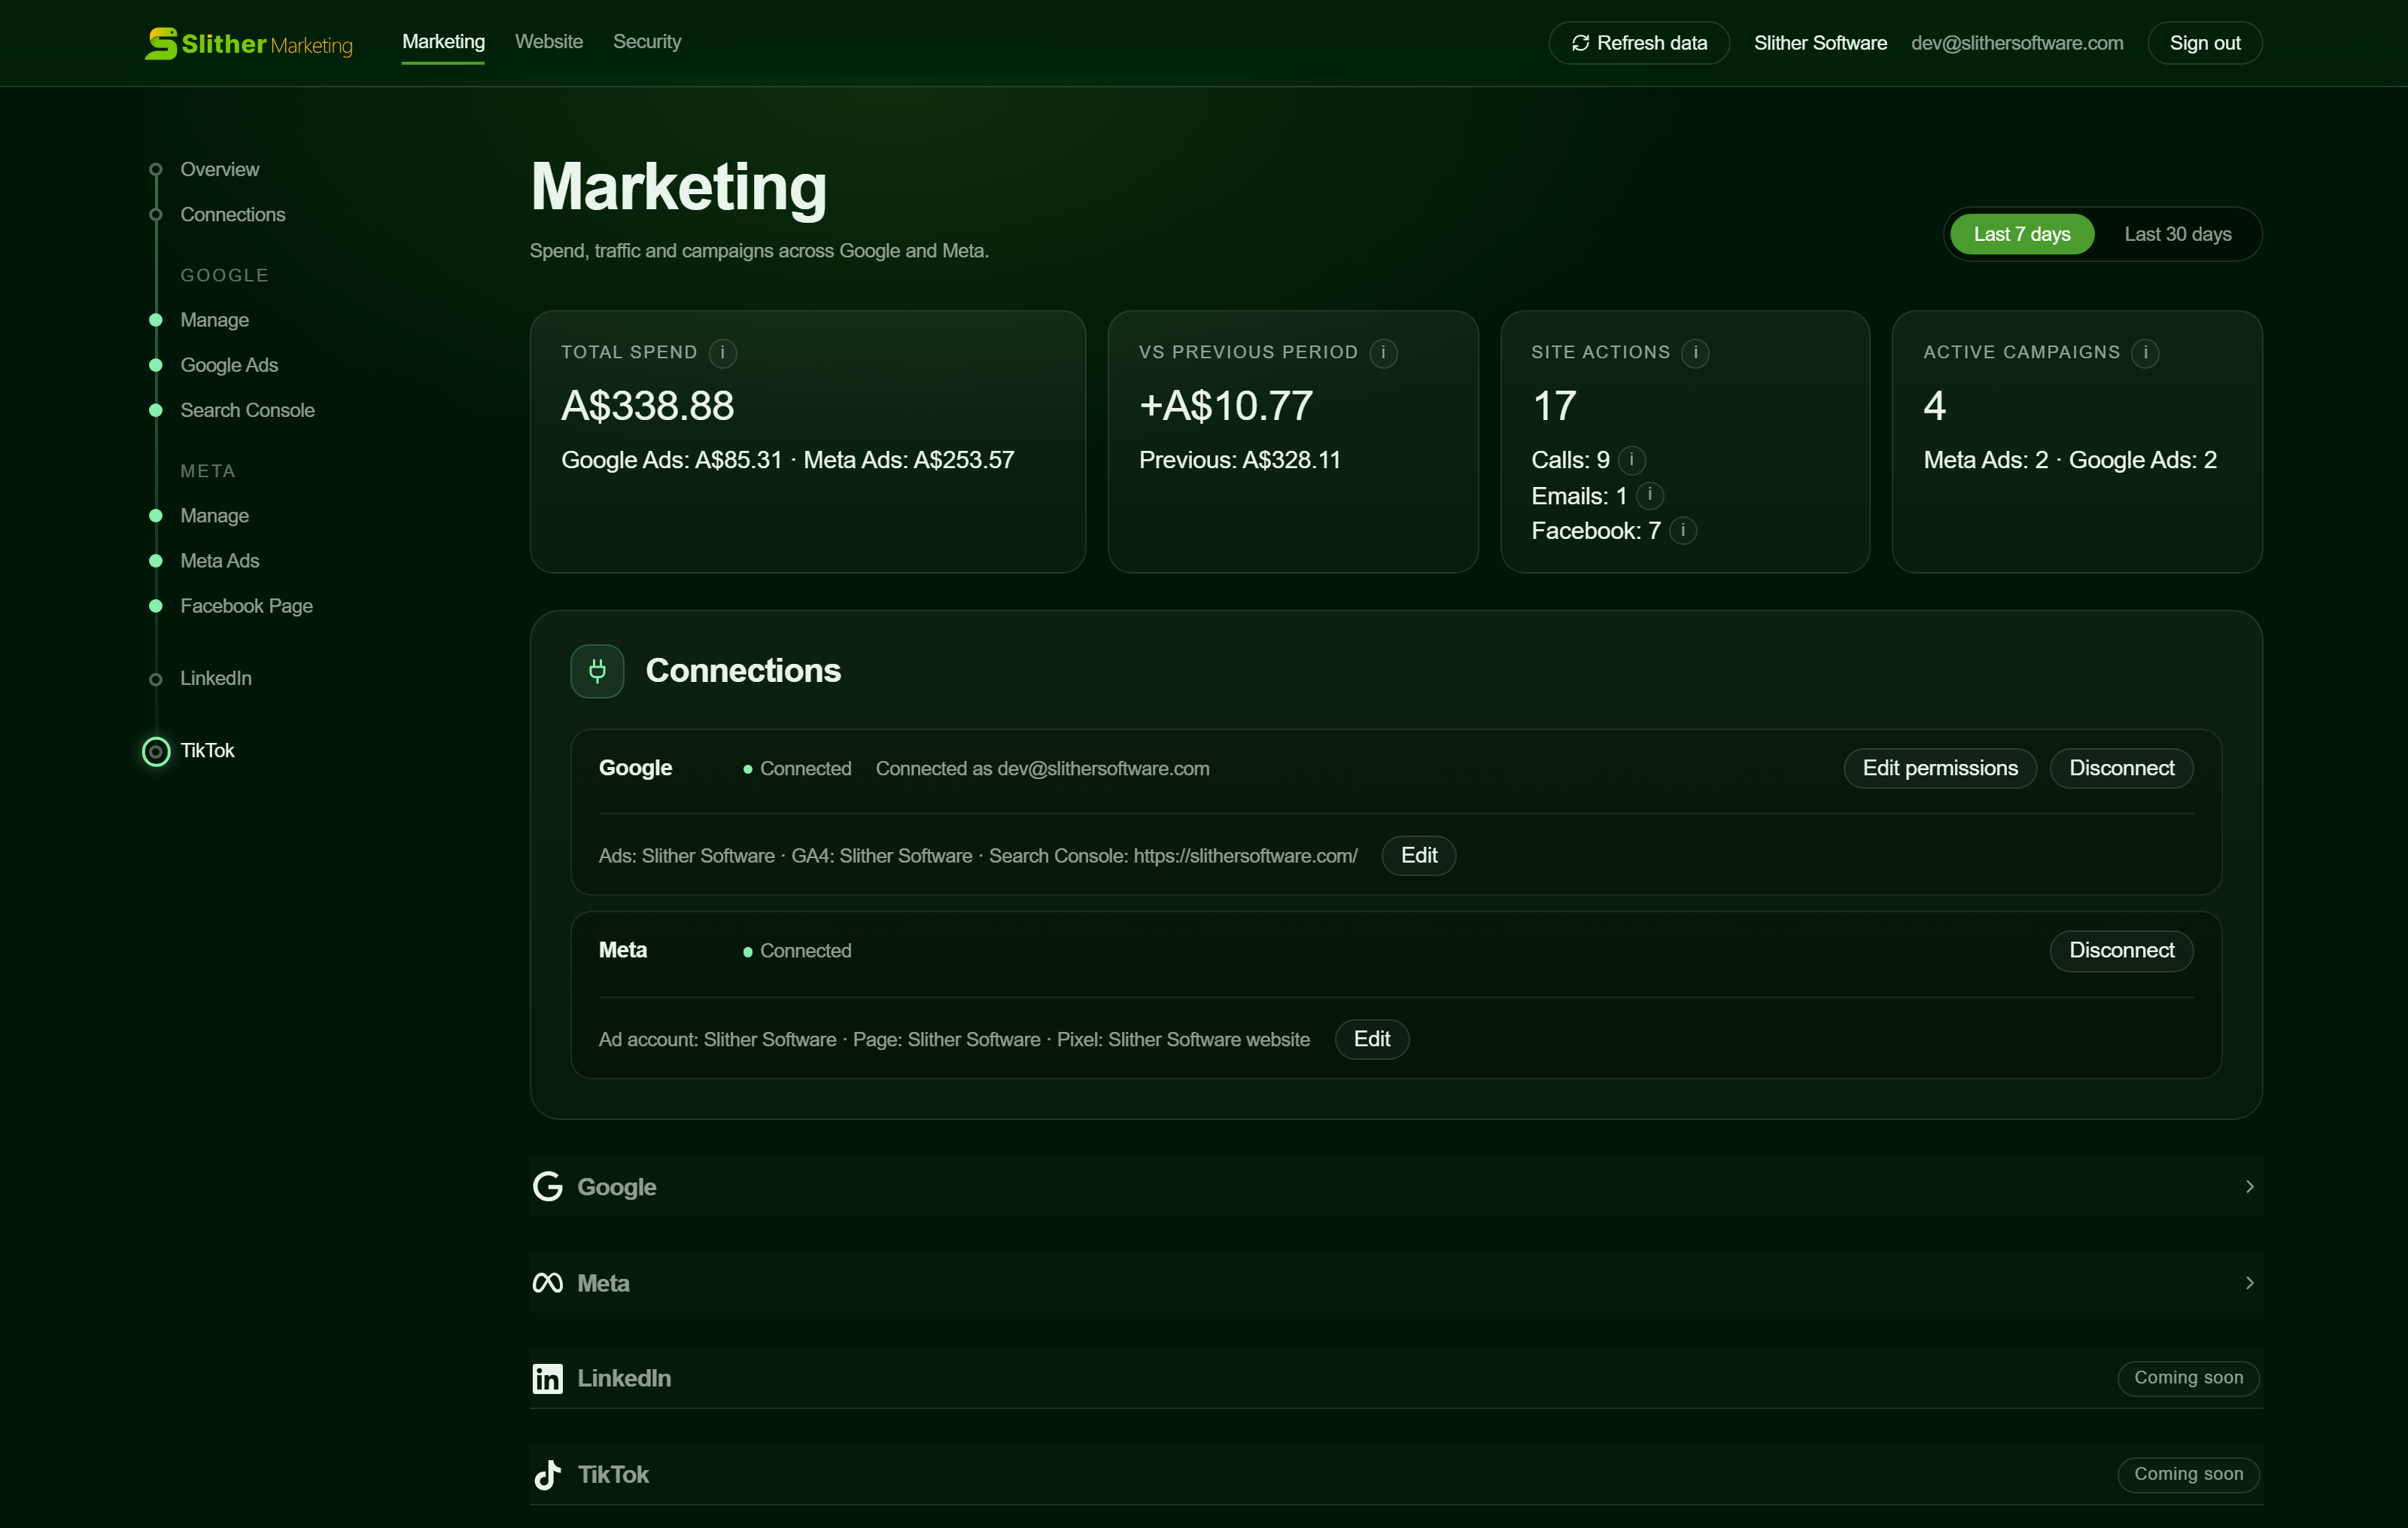Click the info icon beside Emails: 1
The height and width of the screenshot is (1528, 2408).
[x=1650, y=495]
